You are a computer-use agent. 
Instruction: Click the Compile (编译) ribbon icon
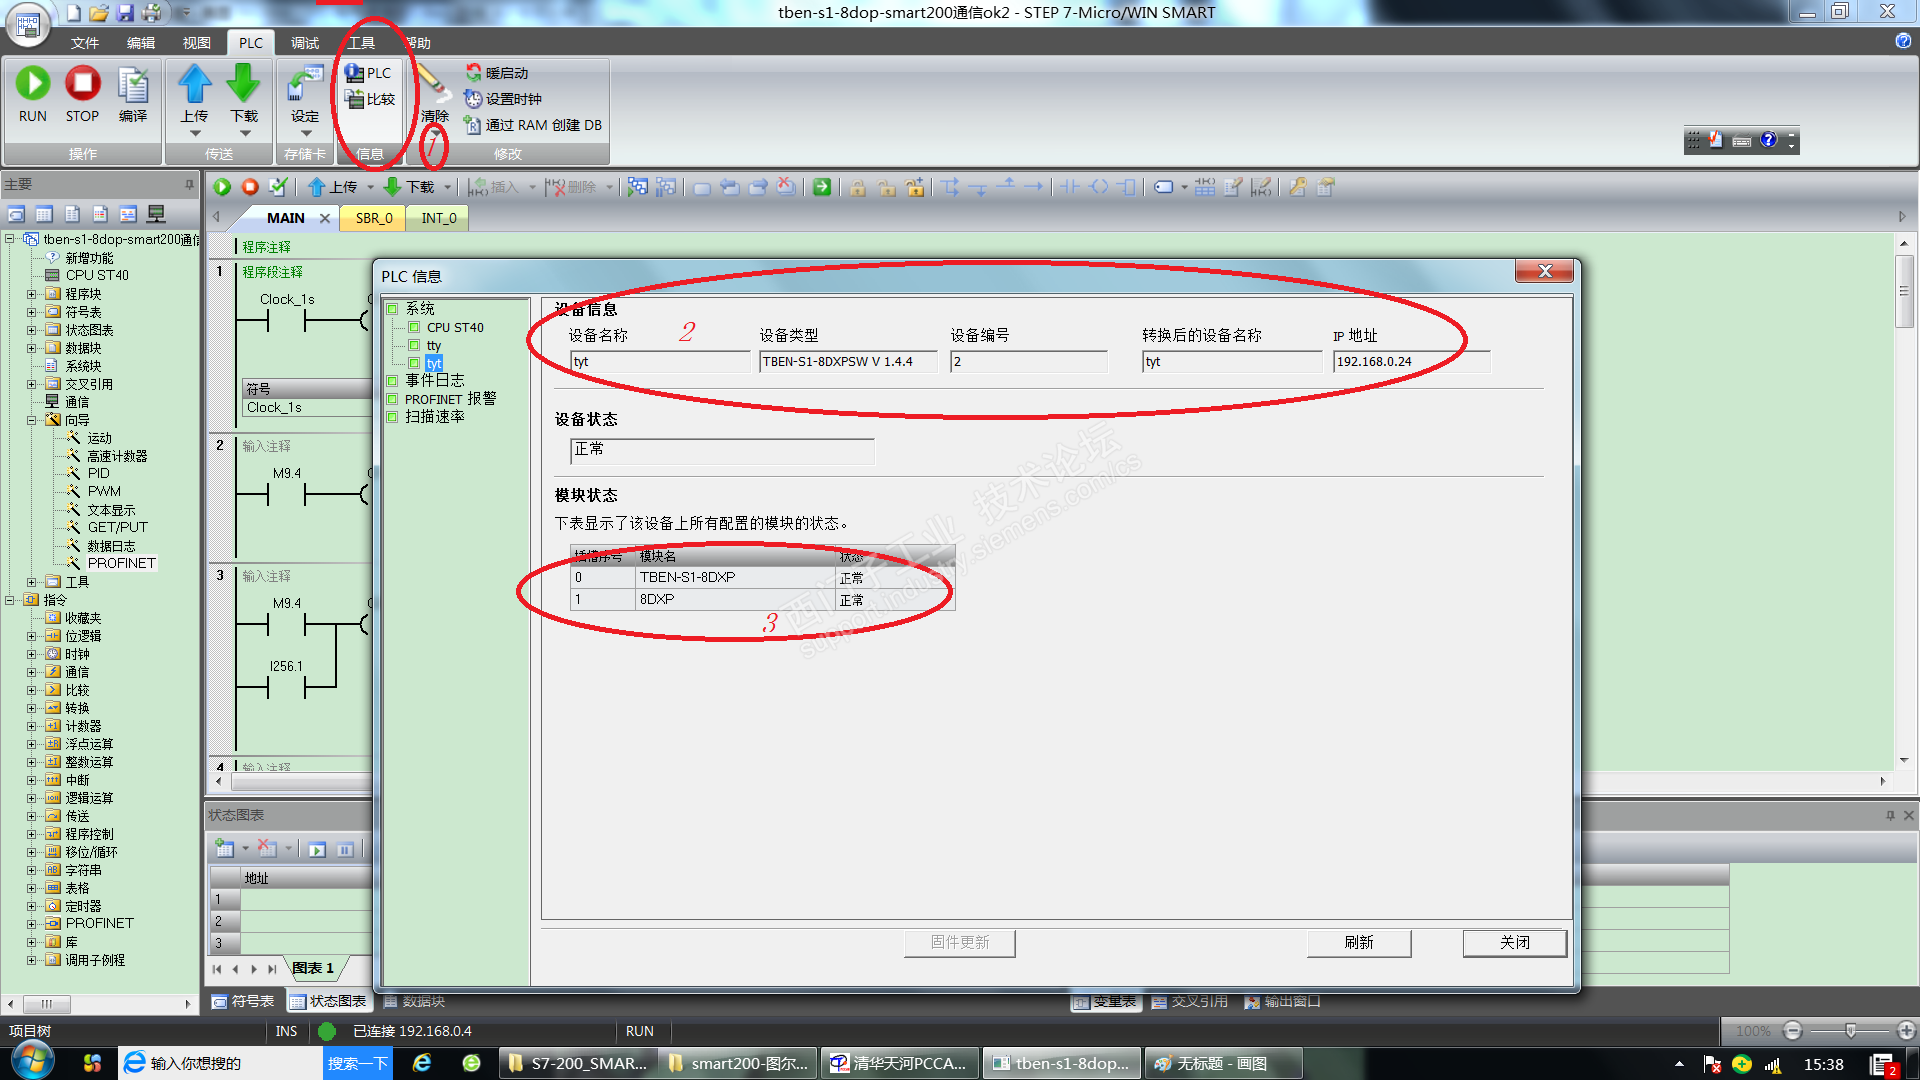(133, 86)
